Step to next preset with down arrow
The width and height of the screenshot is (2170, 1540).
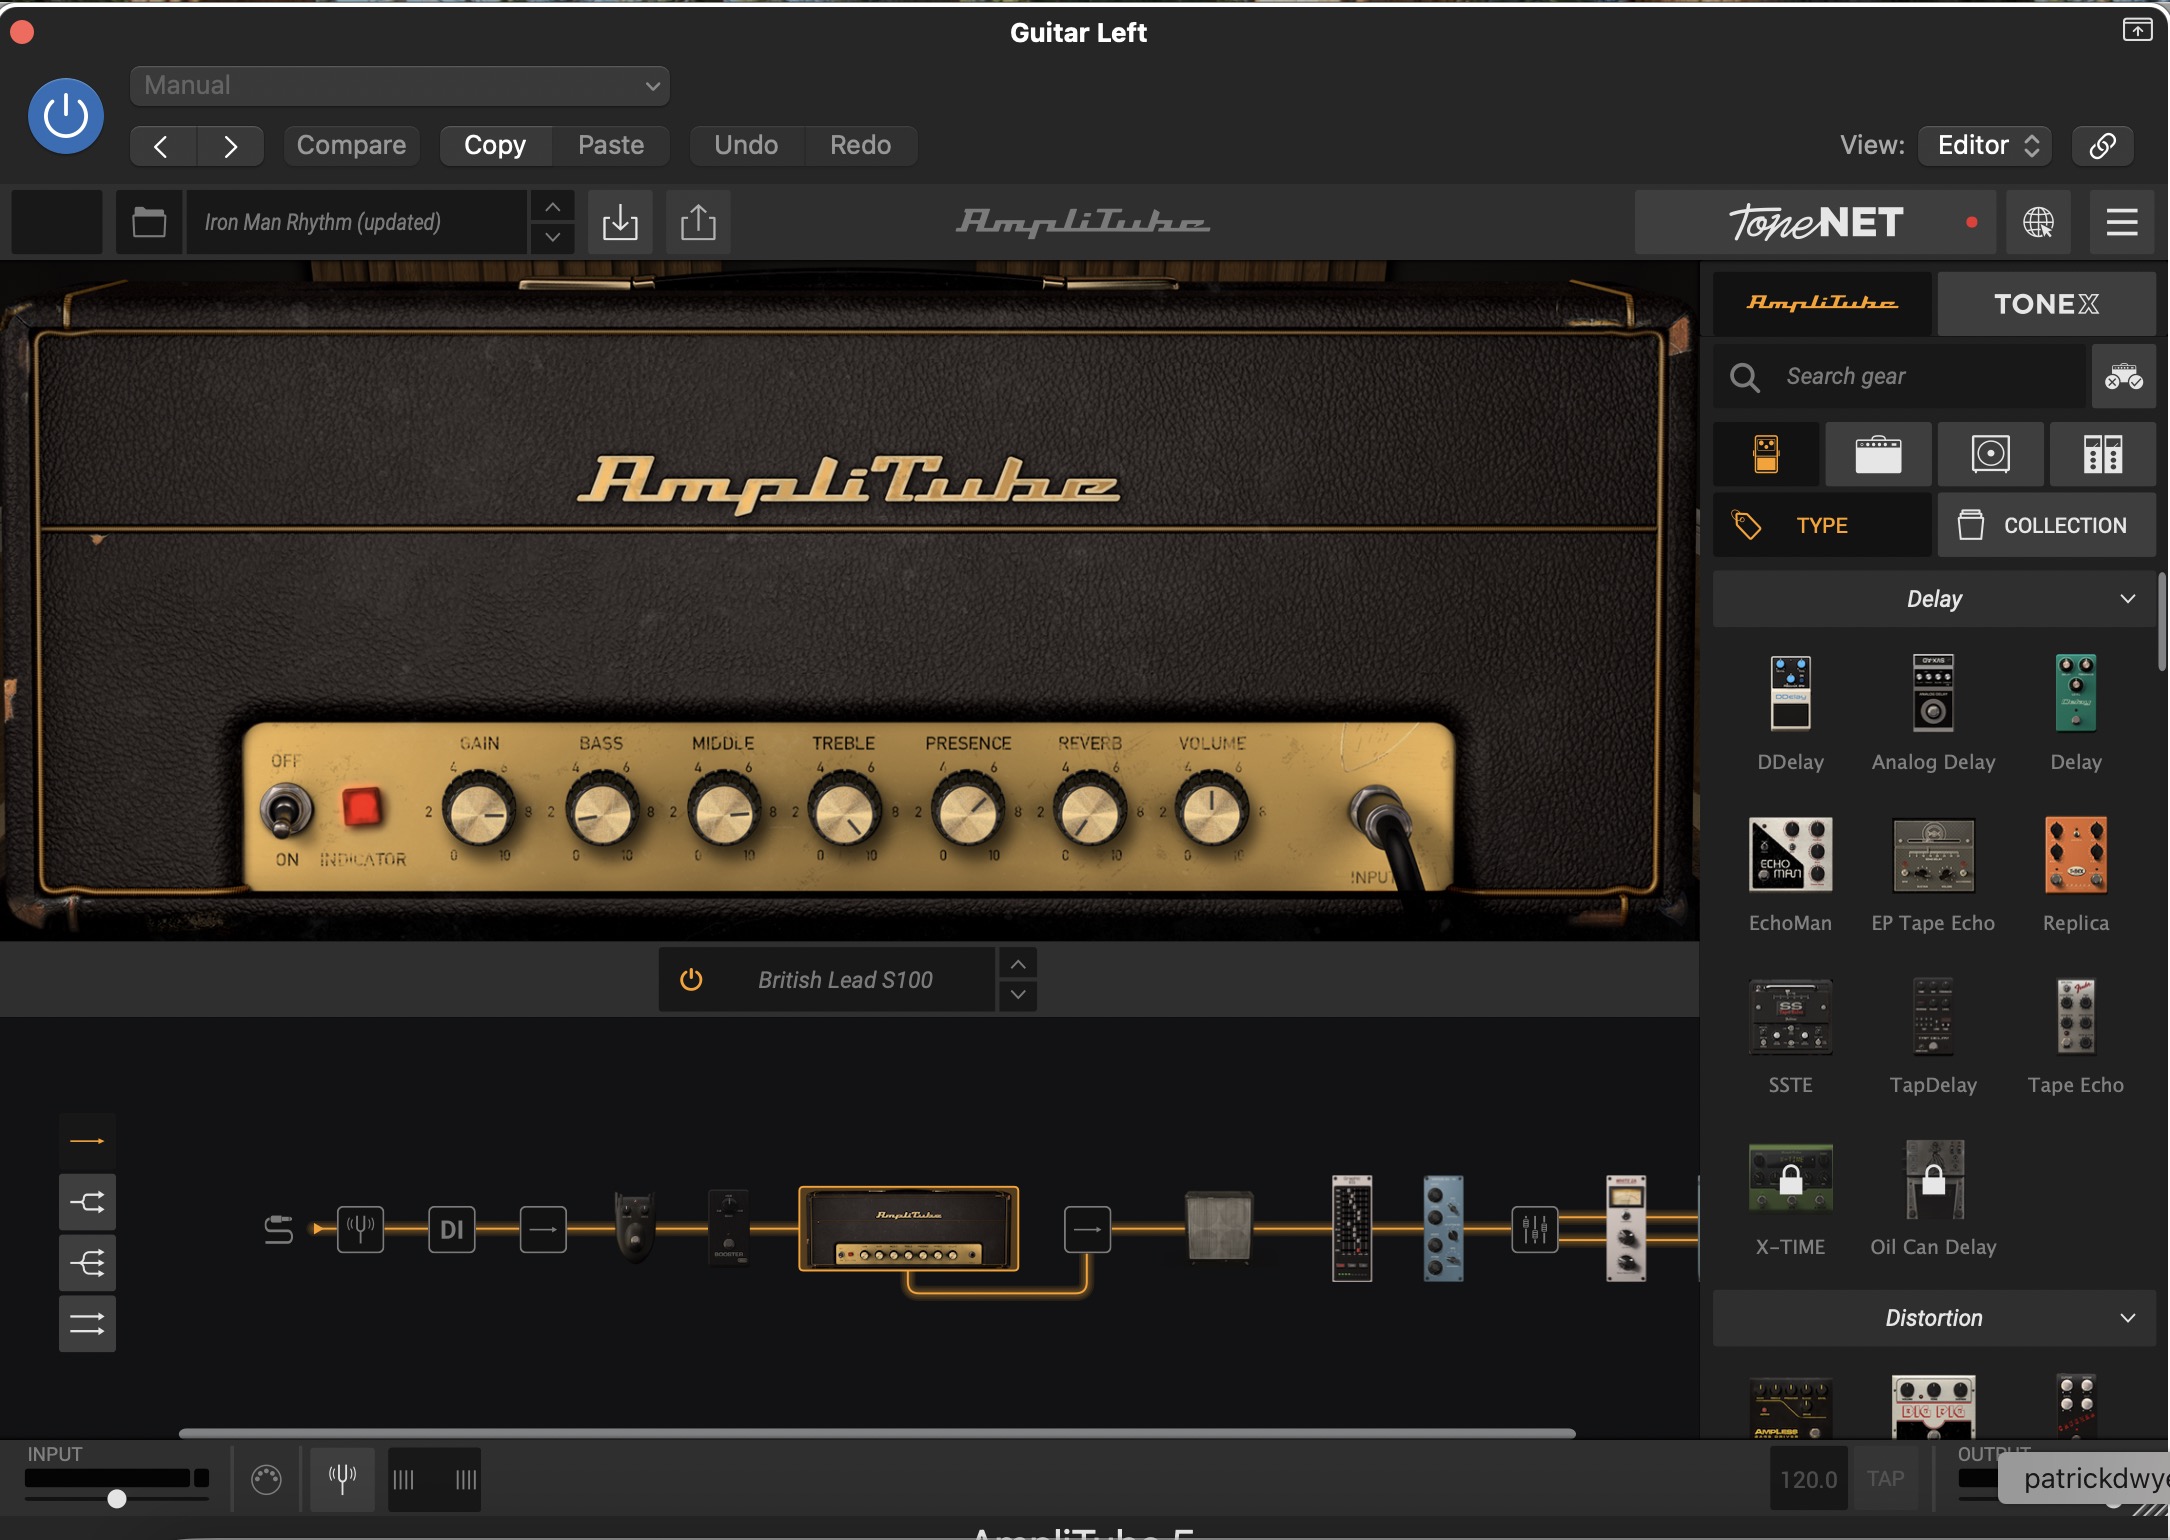click(552, 237)
